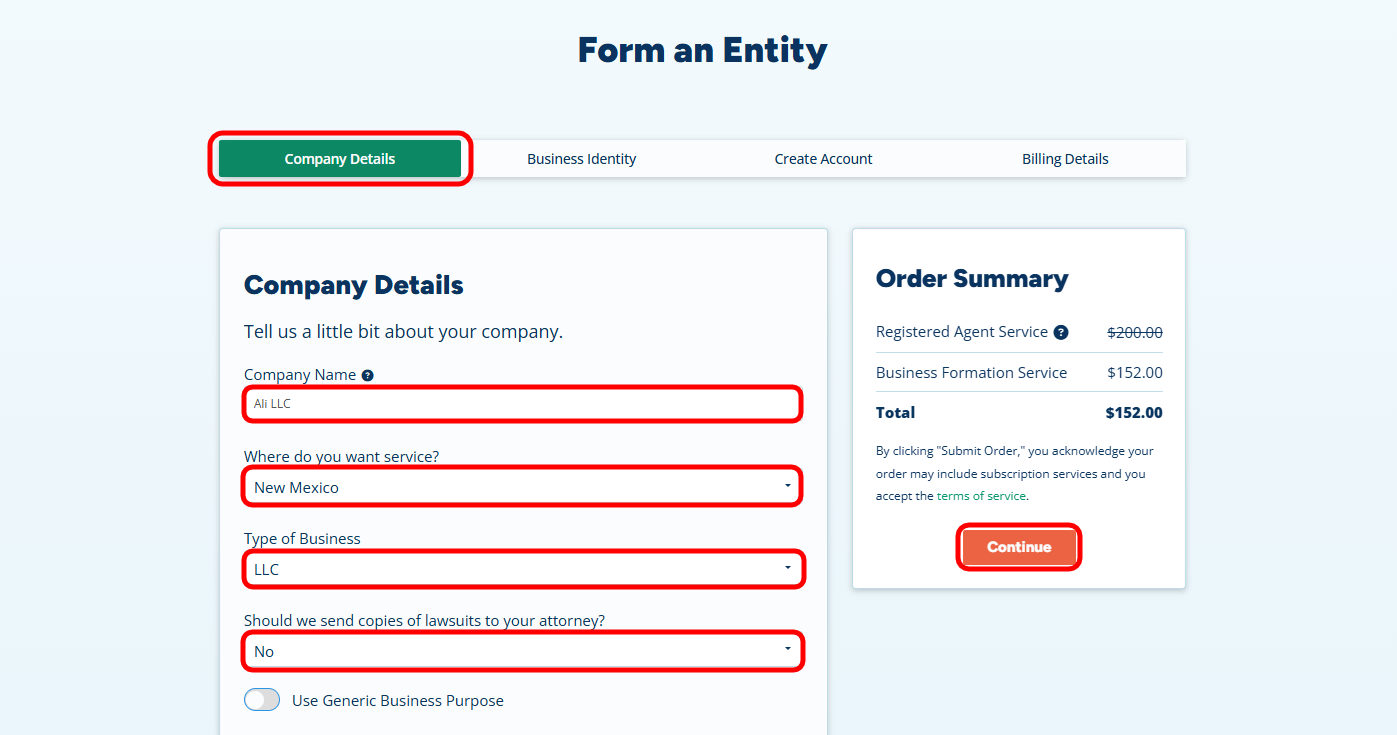Open the Billing Details tab

(x=1065, y=159)
